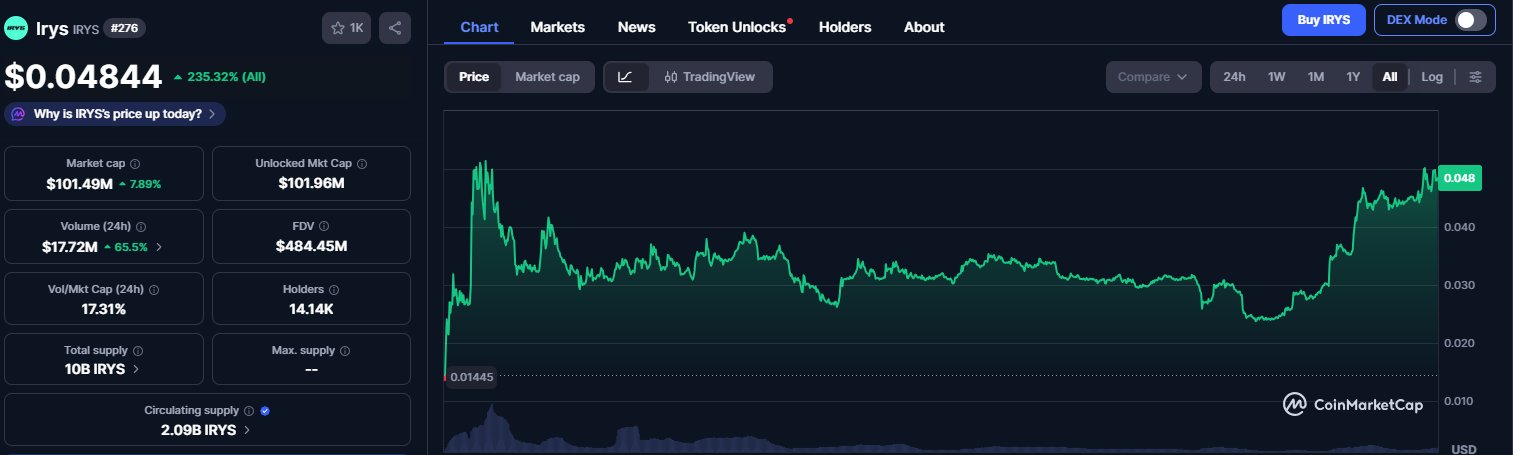Set chart range to All
Image resolution: width=1513 pixels, height=455 pixels.
coord(1390,77)
